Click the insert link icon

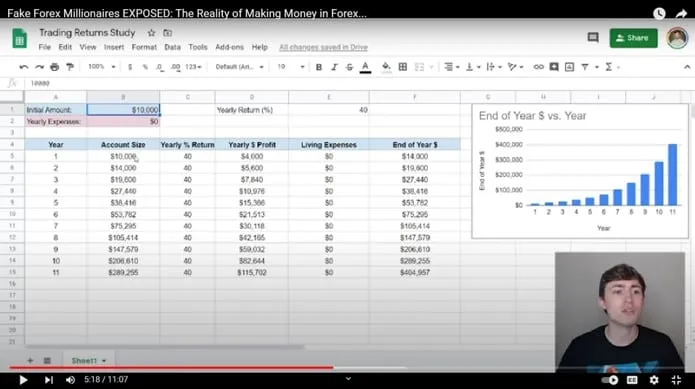[539, 67]
